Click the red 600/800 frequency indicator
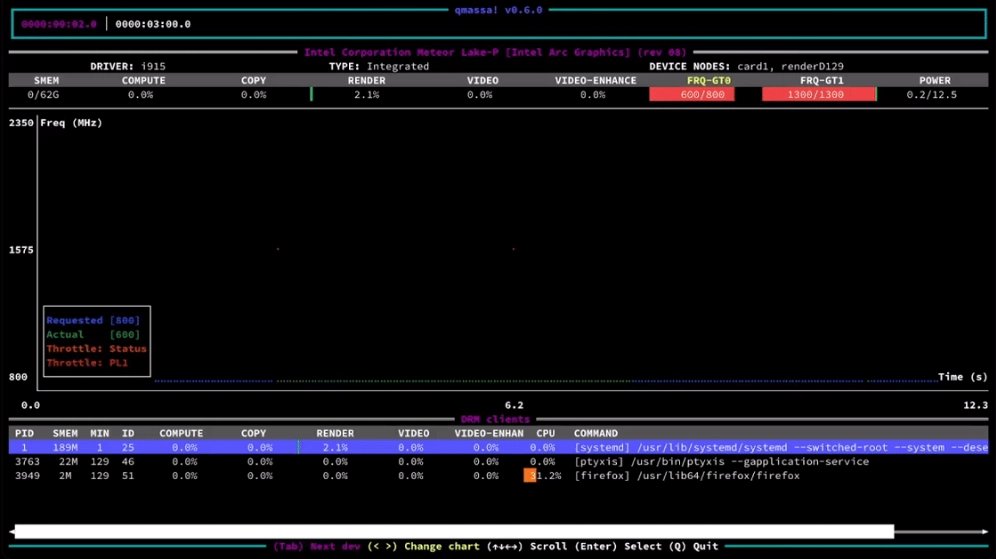This screenshot has width=996, height=559. click(x=692, y=94)
